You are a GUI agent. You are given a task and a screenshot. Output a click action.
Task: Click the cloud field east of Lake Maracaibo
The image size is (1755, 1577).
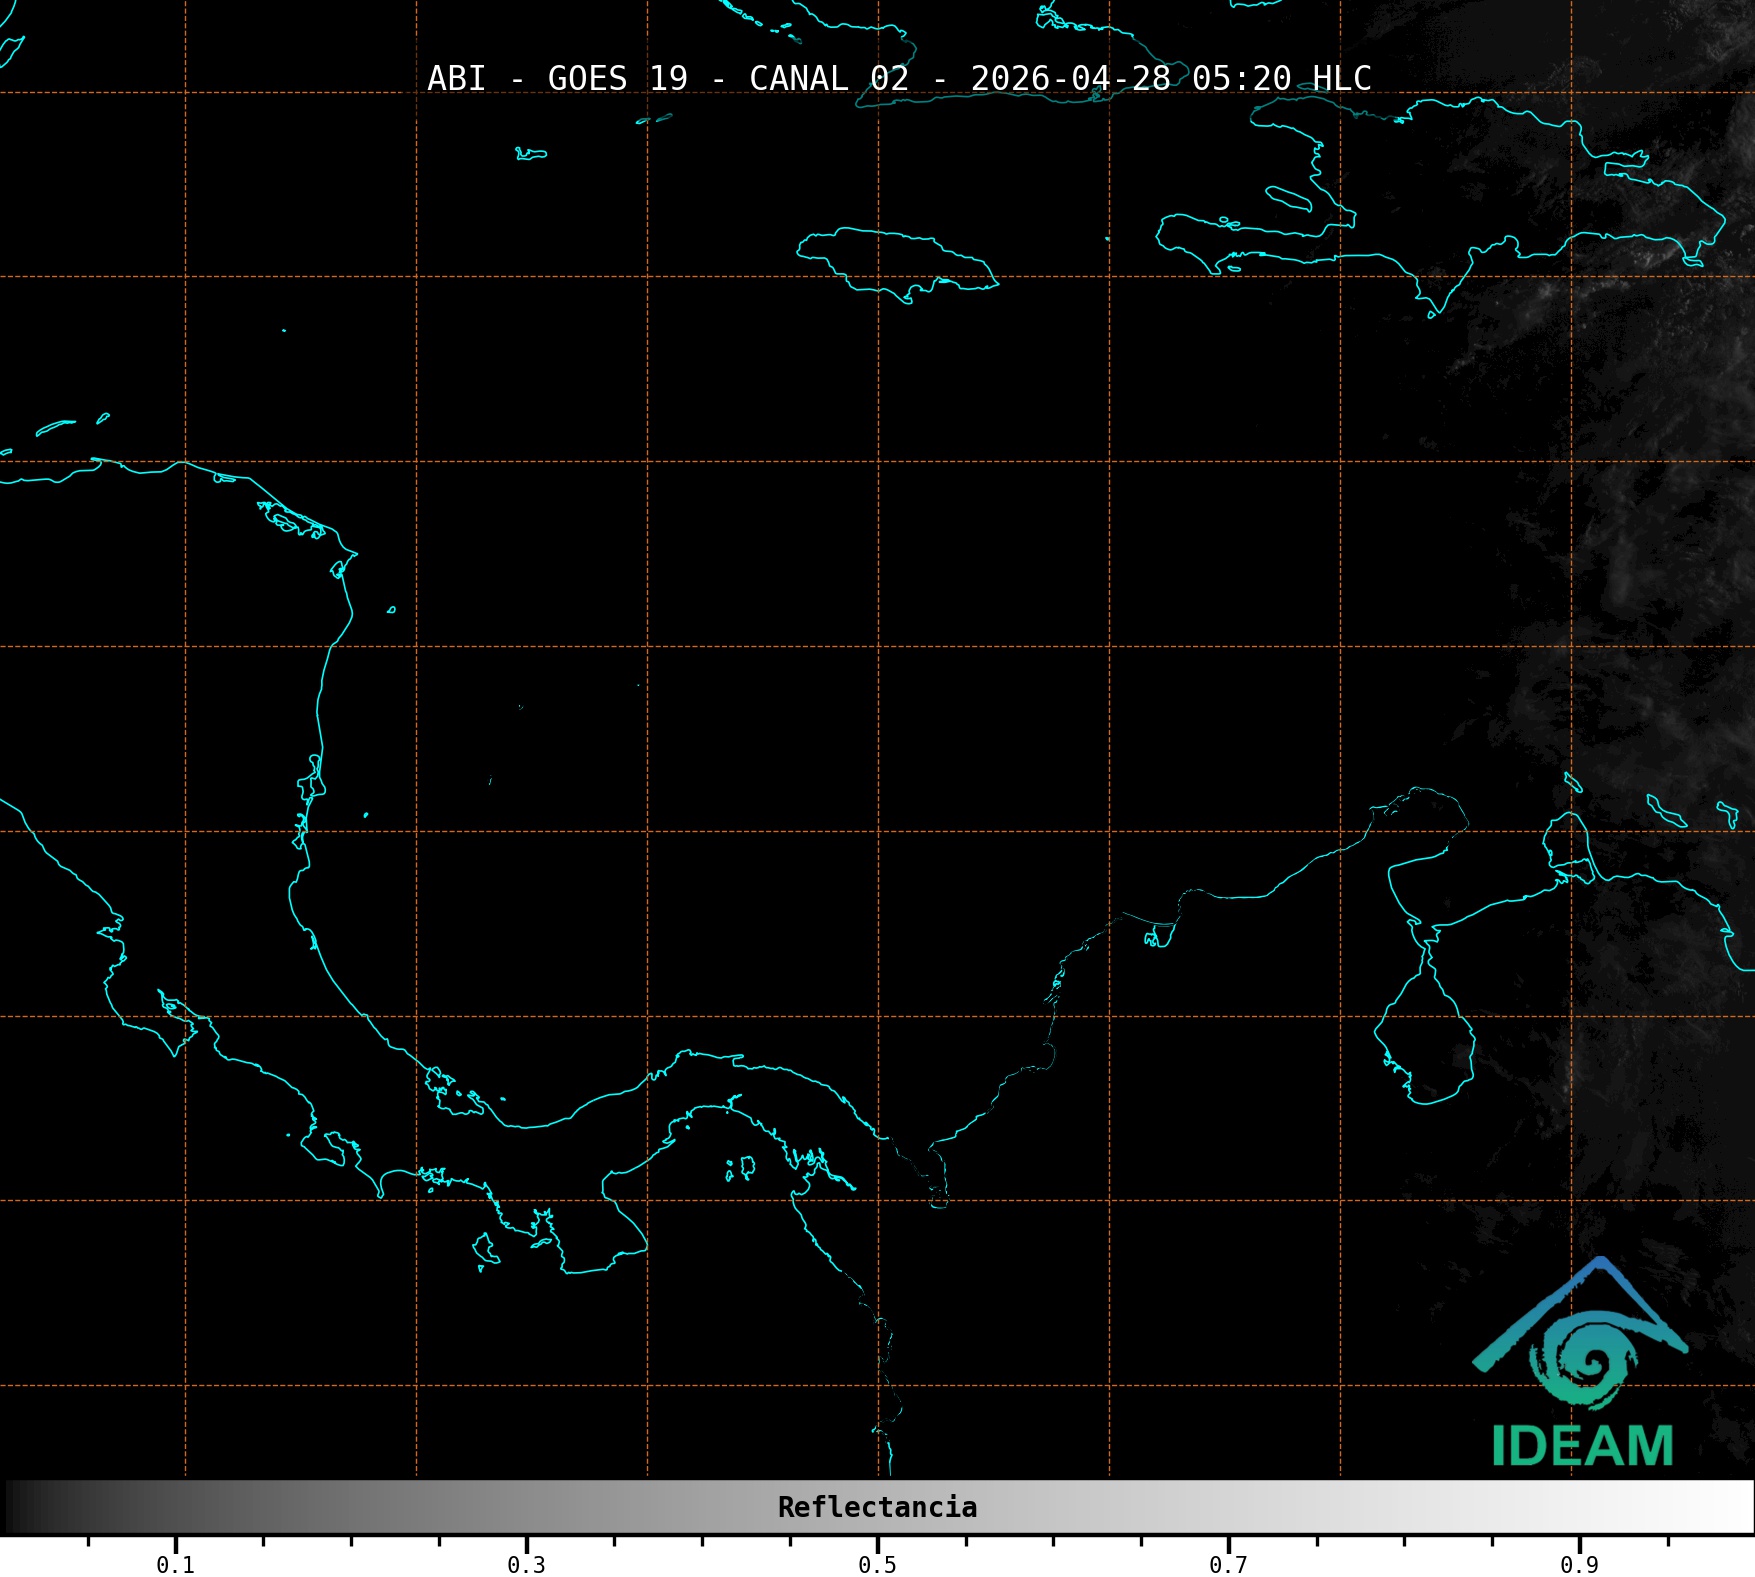pyautogui.click(x=1620, y=1050)
